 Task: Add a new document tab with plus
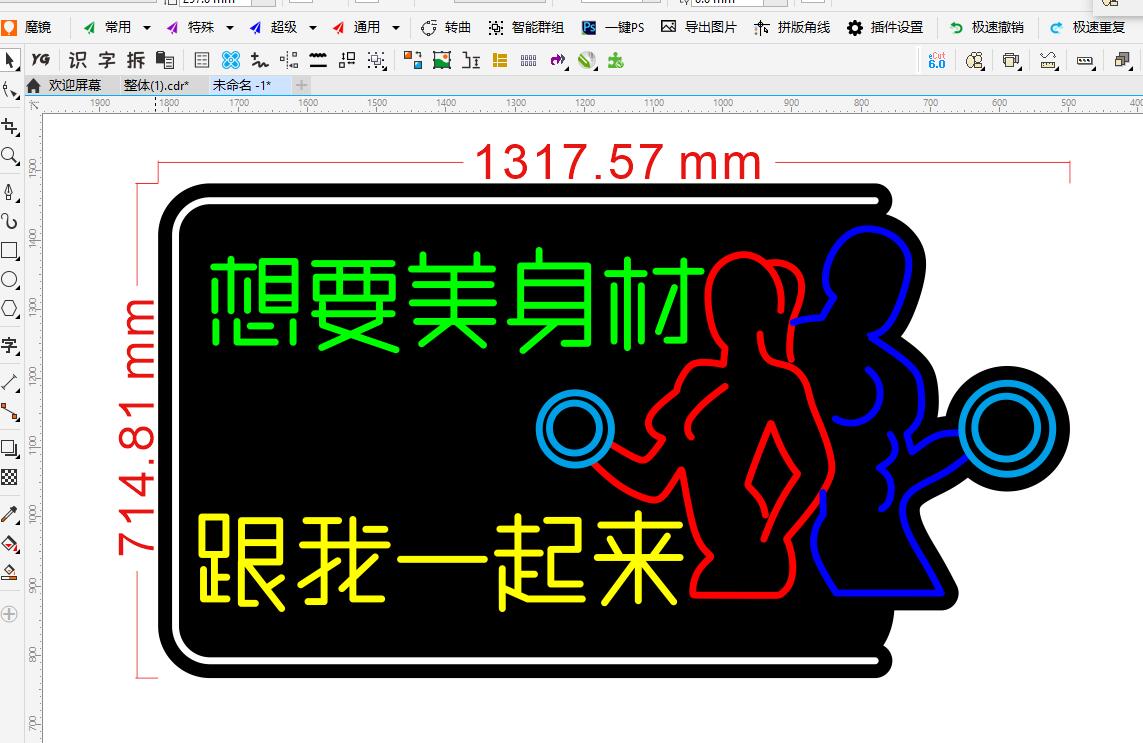coord(301,85)
